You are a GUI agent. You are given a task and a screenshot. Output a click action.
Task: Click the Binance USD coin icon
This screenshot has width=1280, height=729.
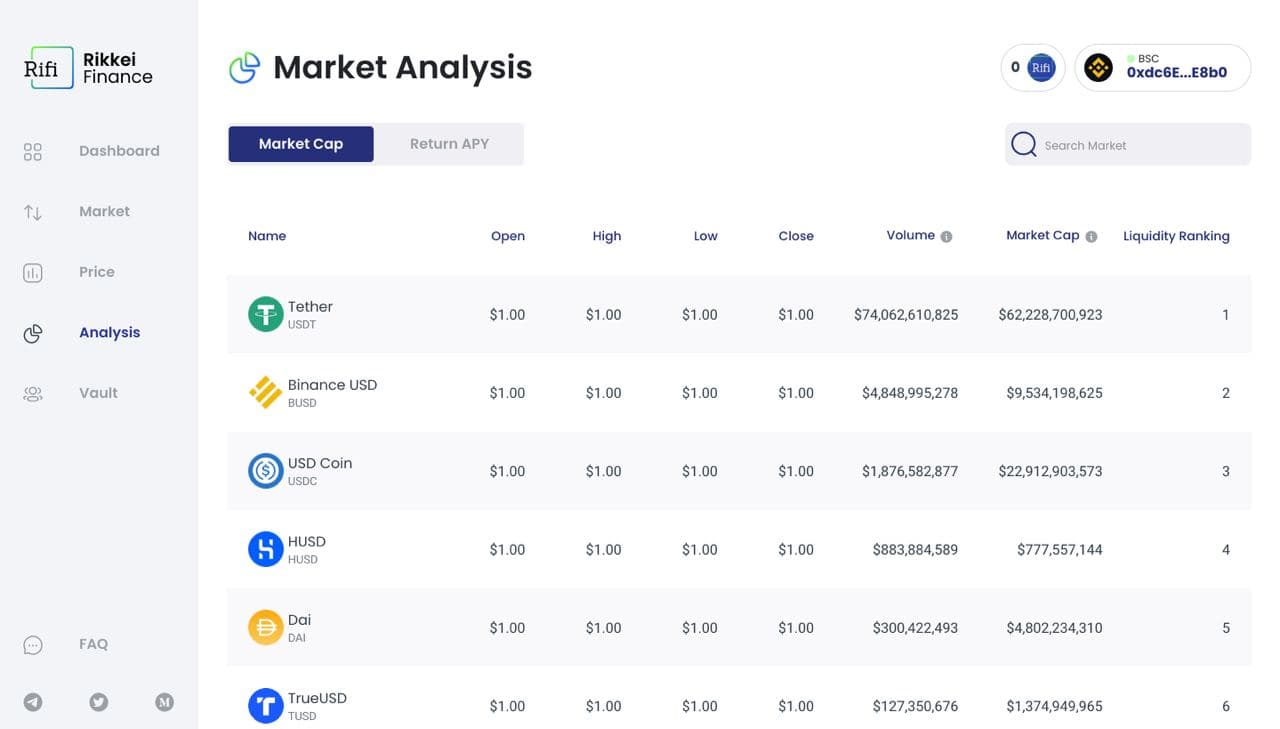[266, 393]
